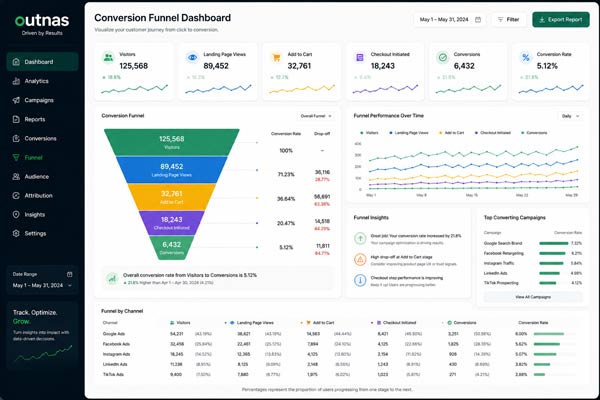
Task: Toggle Landing Page Views legend entry
Action: (x=409, y=133)
